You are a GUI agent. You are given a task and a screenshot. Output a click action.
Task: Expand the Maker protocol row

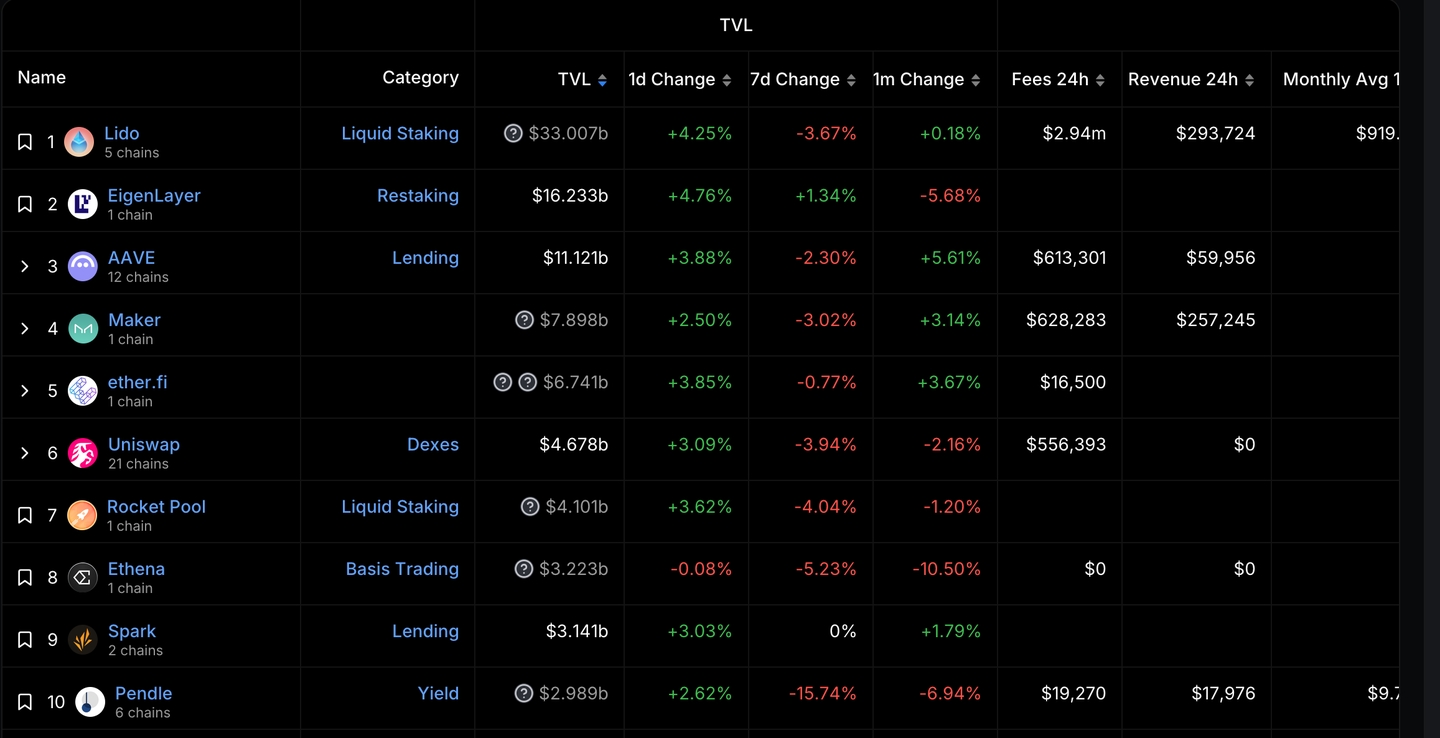click(x=25, y=328)
